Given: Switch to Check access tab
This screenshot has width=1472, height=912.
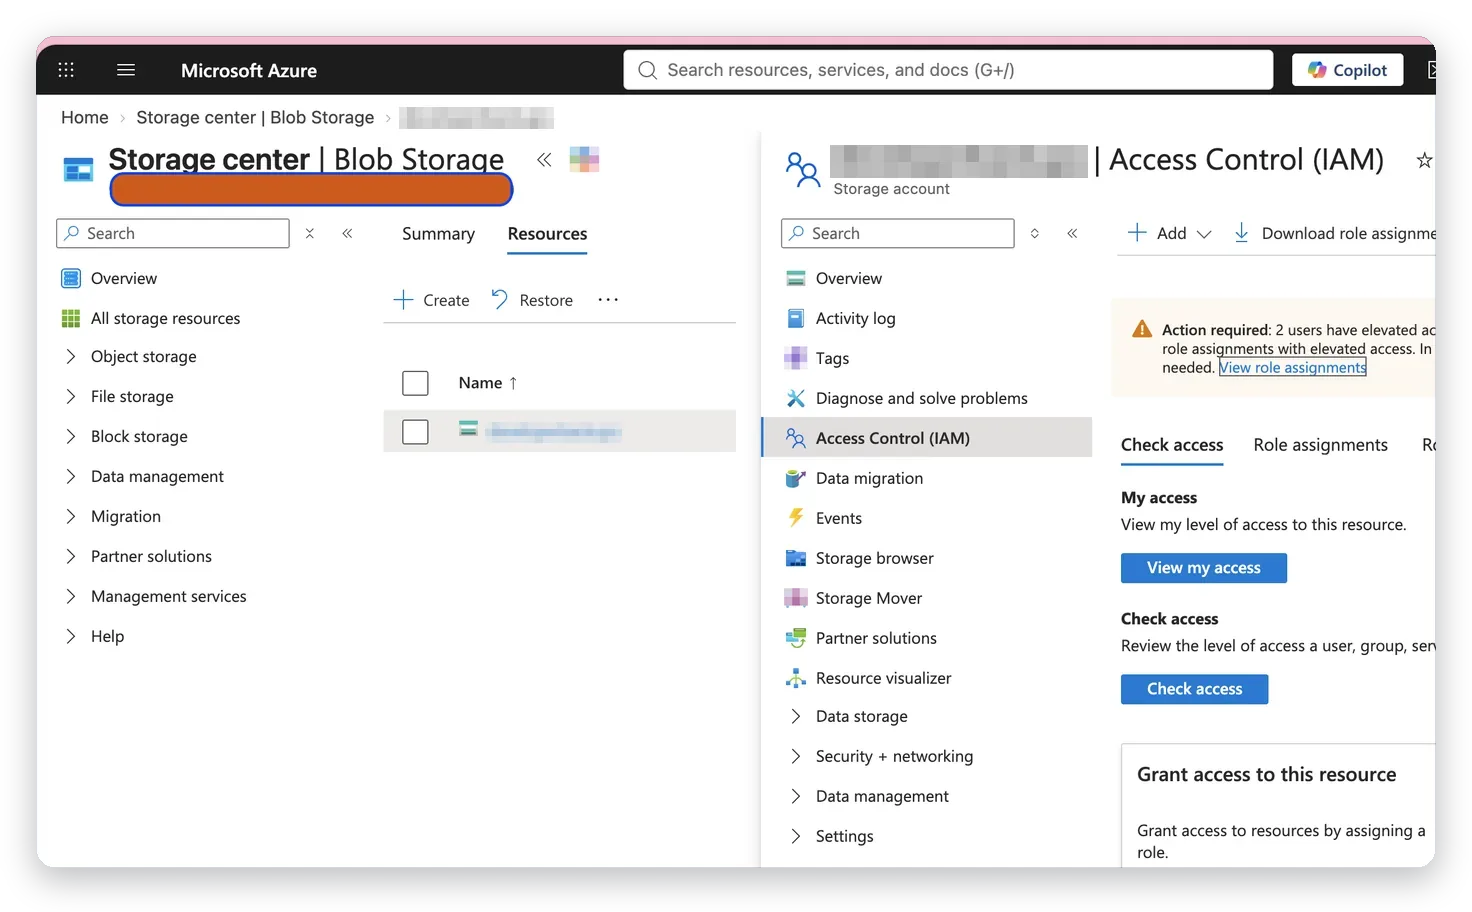Looking at the screenshot, I should [x=1172, y=445].
